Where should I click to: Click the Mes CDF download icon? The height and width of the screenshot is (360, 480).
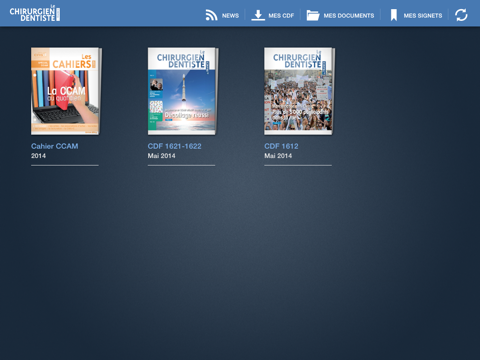tap(258, 15)
